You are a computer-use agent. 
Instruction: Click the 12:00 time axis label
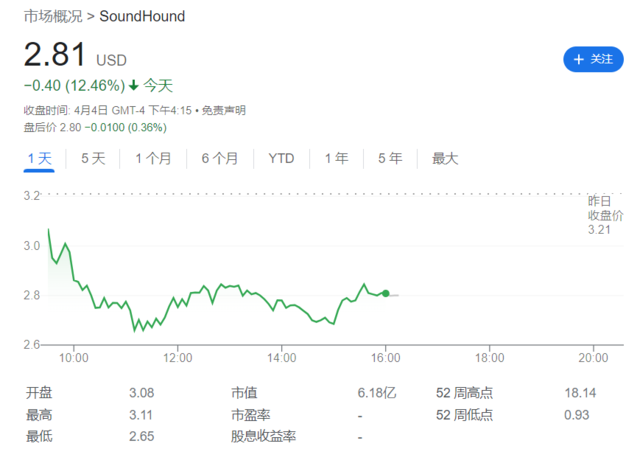pyautogui.click(x=178, y=357)
